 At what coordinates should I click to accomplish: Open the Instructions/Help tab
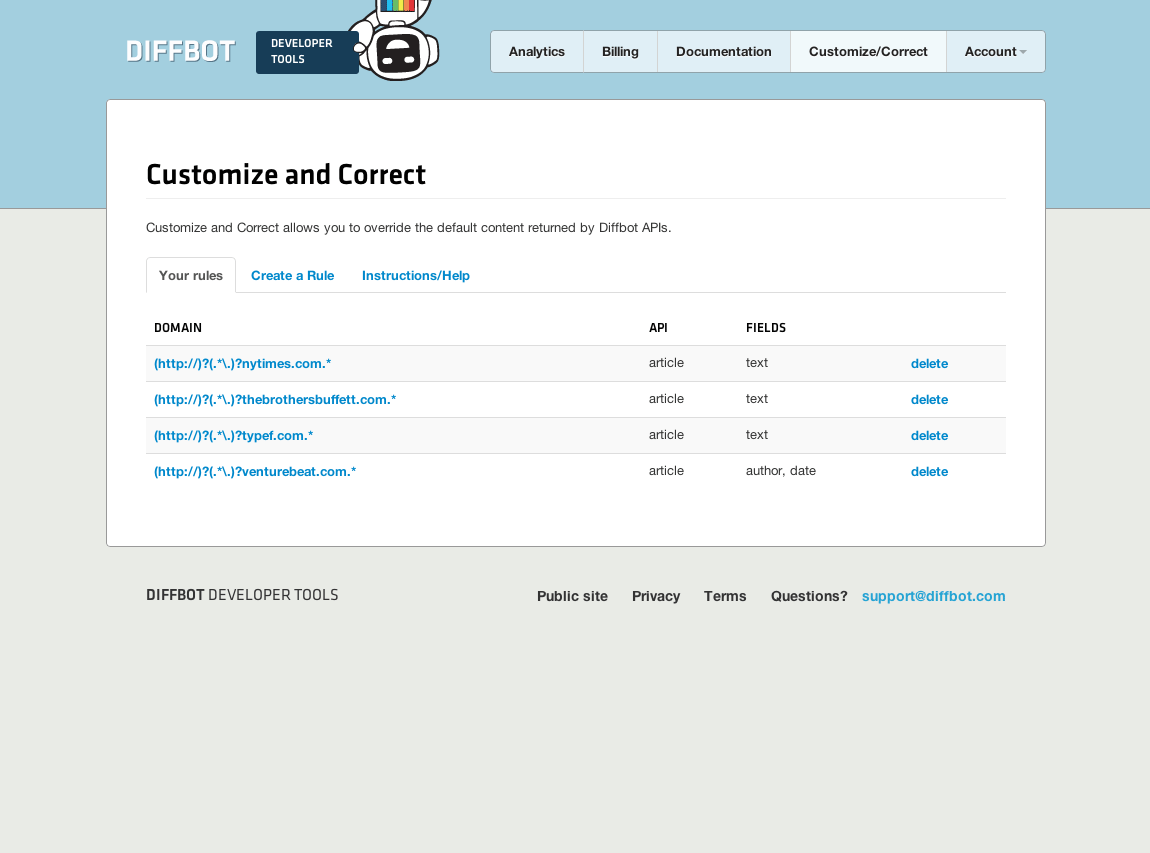[x=416, y=276]
